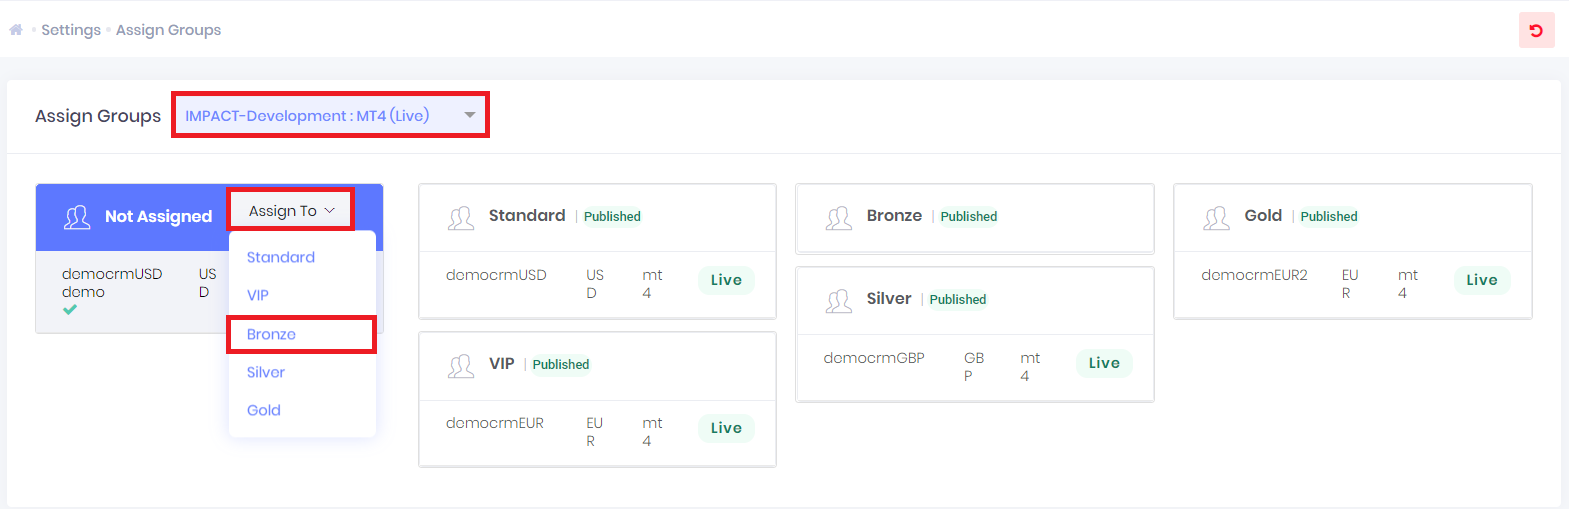Select Standard from Assign To menu
1573x509 pixels.
pos(281,257)
